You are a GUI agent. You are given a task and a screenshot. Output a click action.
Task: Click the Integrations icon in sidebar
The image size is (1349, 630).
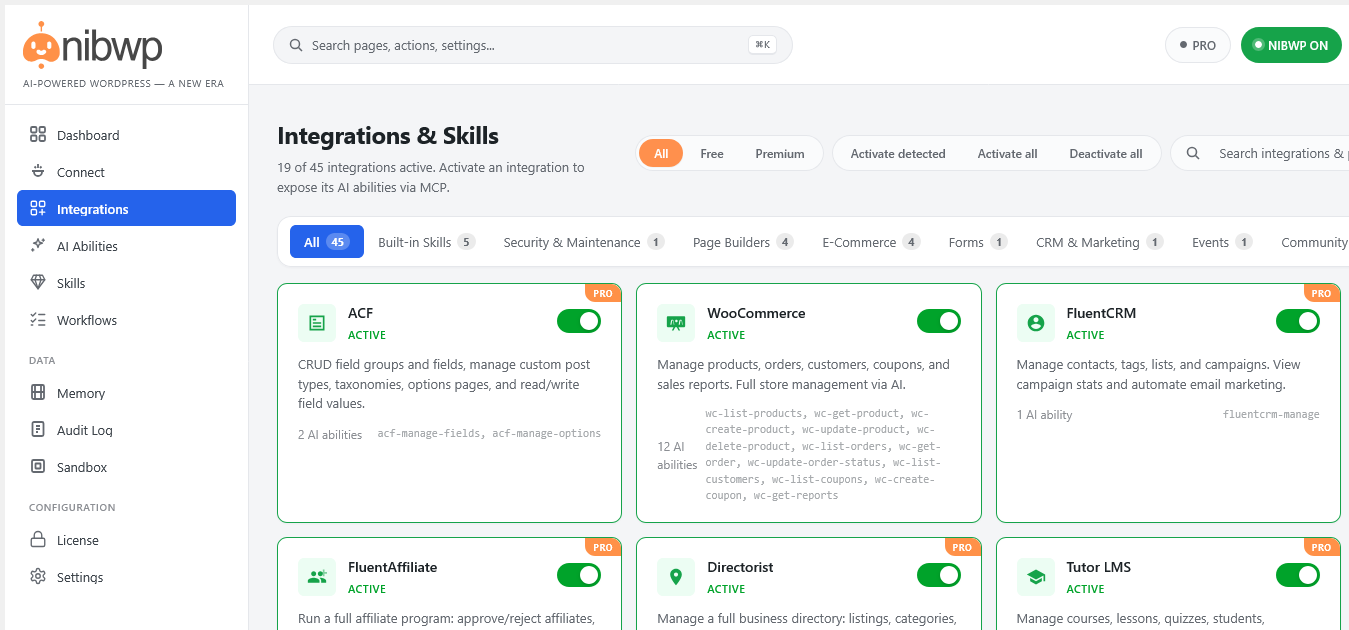(38, 208)
